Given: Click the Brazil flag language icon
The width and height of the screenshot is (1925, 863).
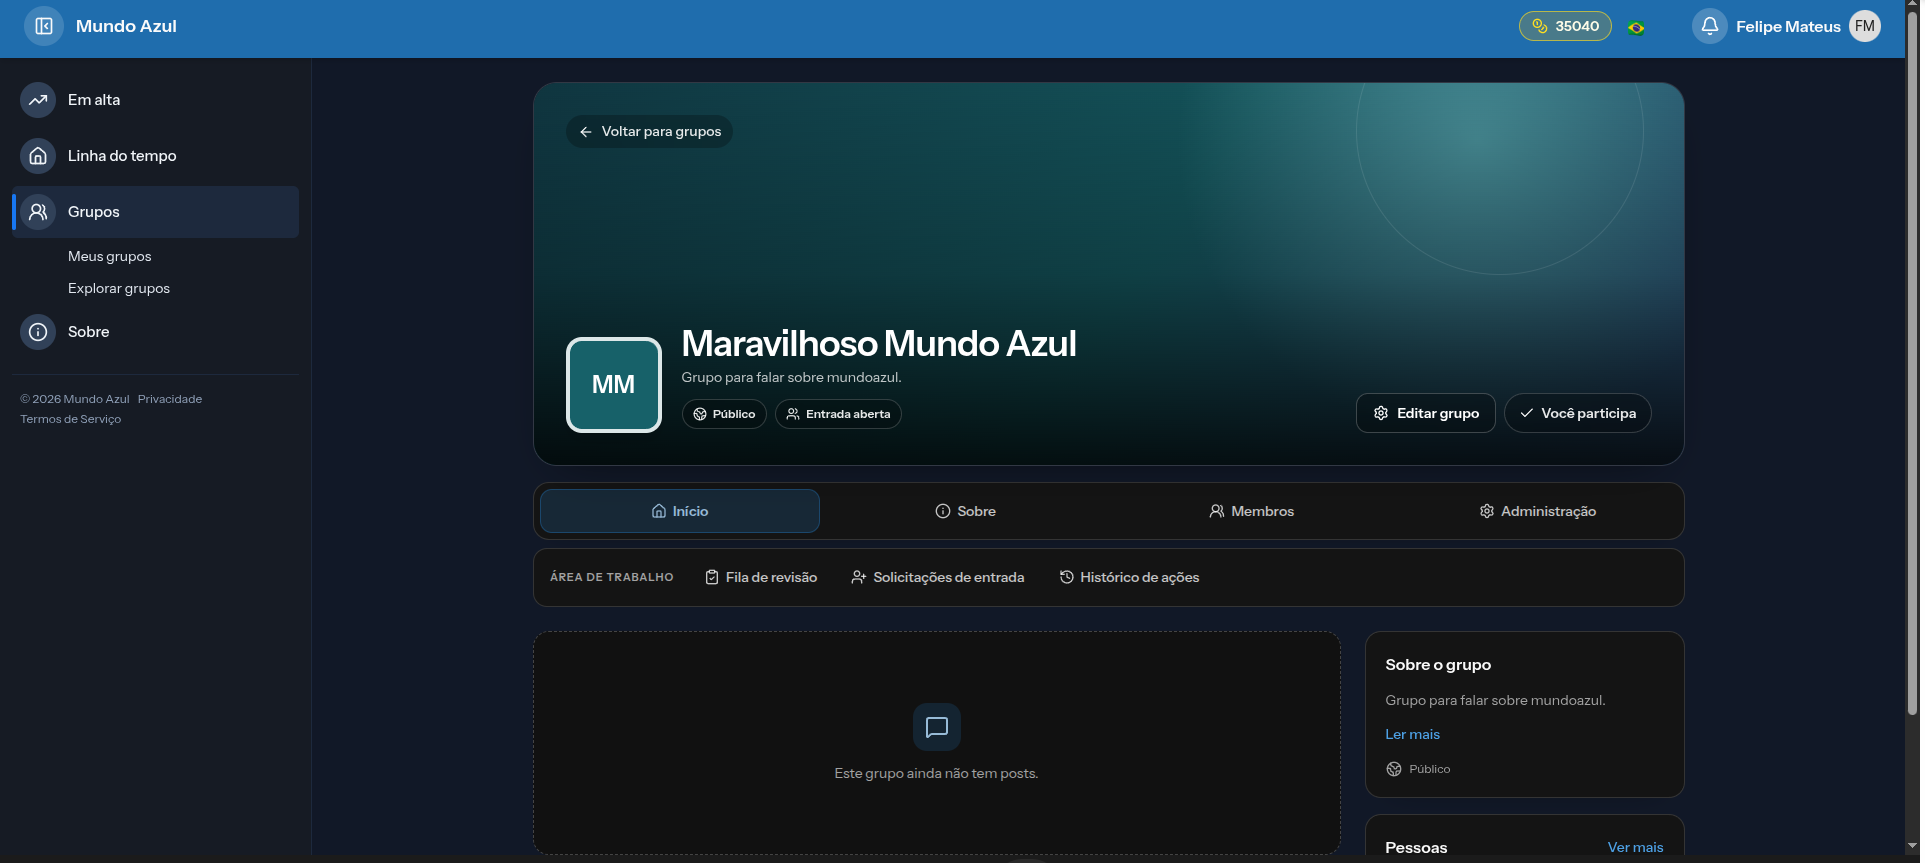Looking at the screenshot, I should [x=1636, y=27].
